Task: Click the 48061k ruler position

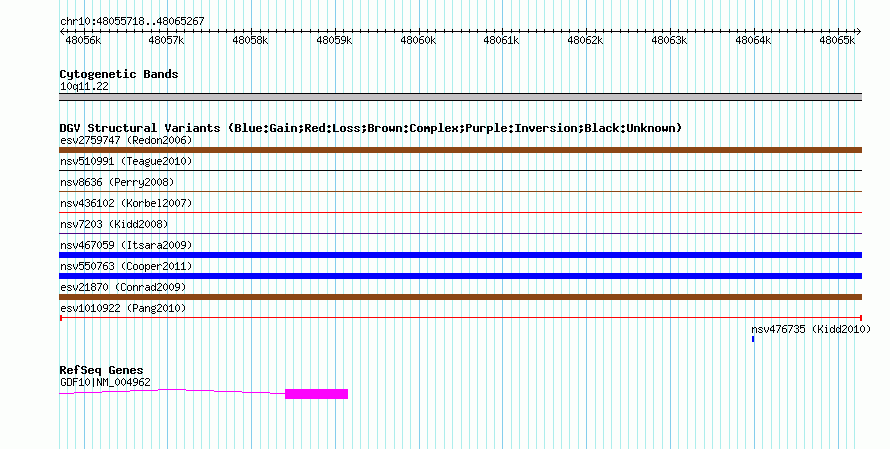Action: pos(501,40)
